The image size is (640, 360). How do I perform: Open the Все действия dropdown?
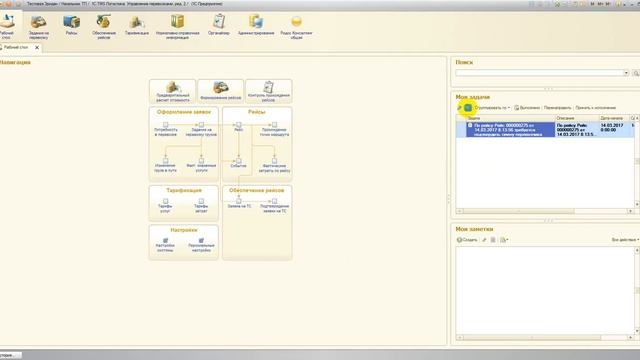(625, 240)
